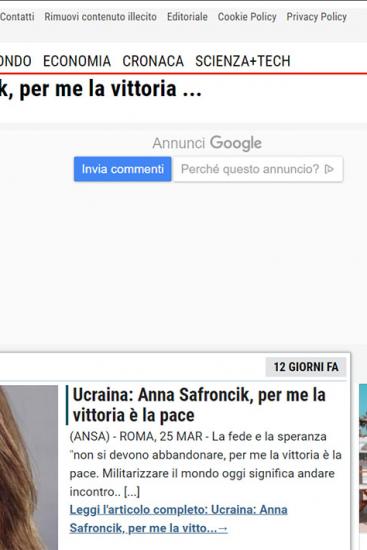
Task: Click the AdChoices triangle icon
Action: [x=329, y=169]
